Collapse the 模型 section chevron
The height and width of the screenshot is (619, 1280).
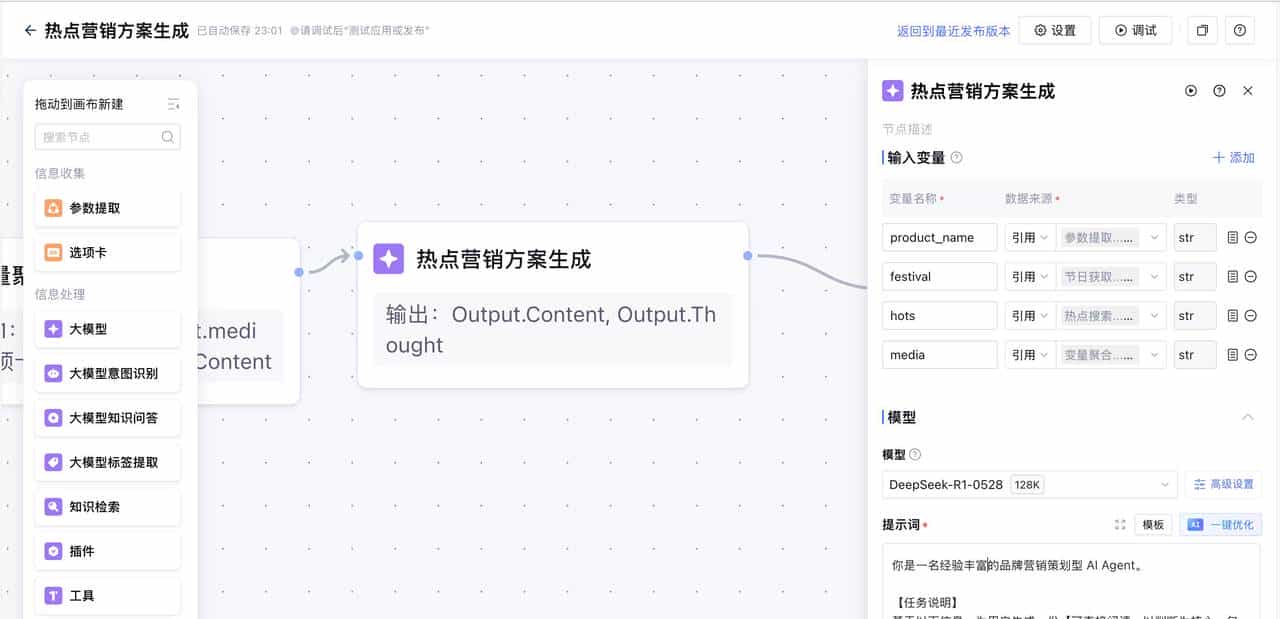point(1248,417)
